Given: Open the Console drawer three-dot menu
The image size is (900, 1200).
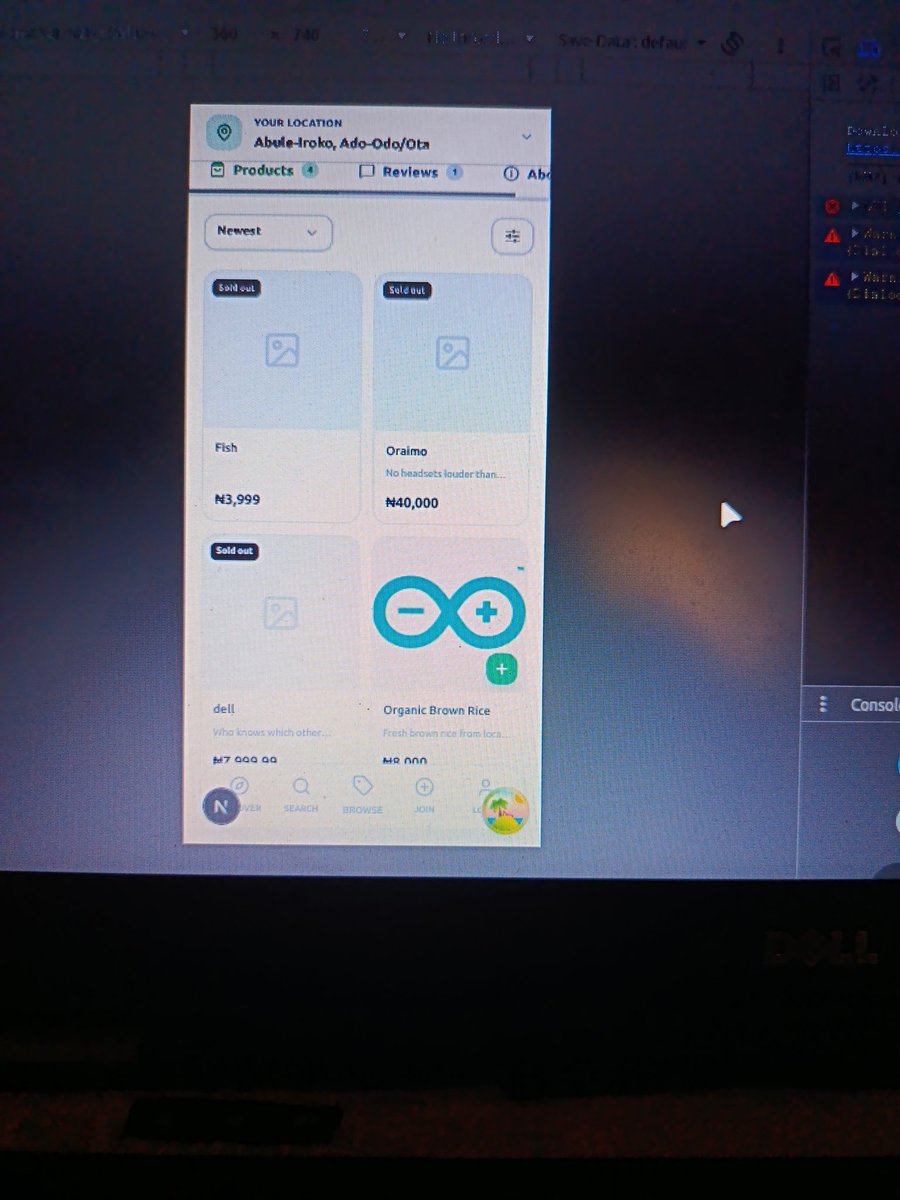Looking at the screenshot, I should 823,705.
